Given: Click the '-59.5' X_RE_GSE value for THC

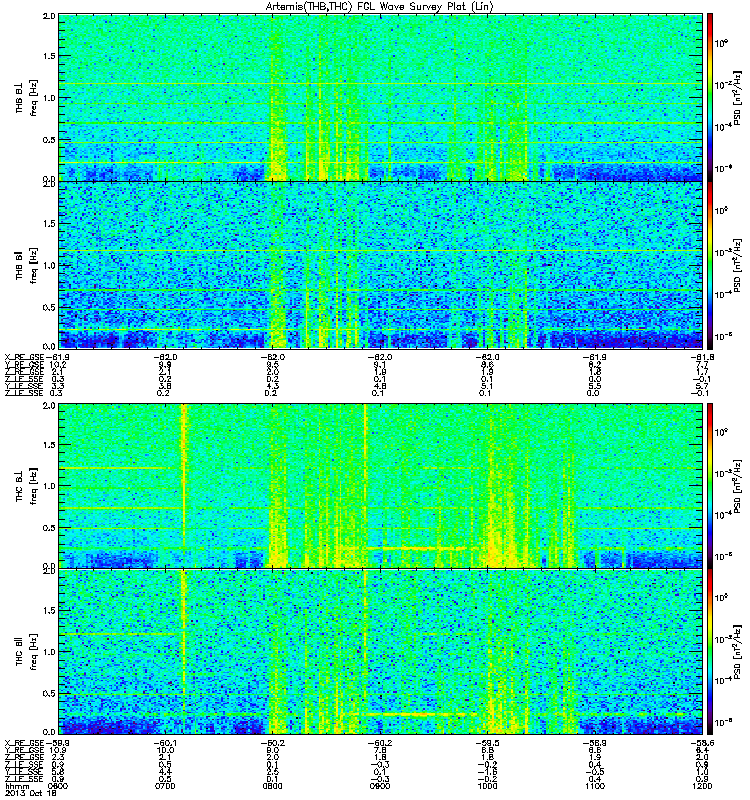Looking at the screenshot, I should point(487,743).
